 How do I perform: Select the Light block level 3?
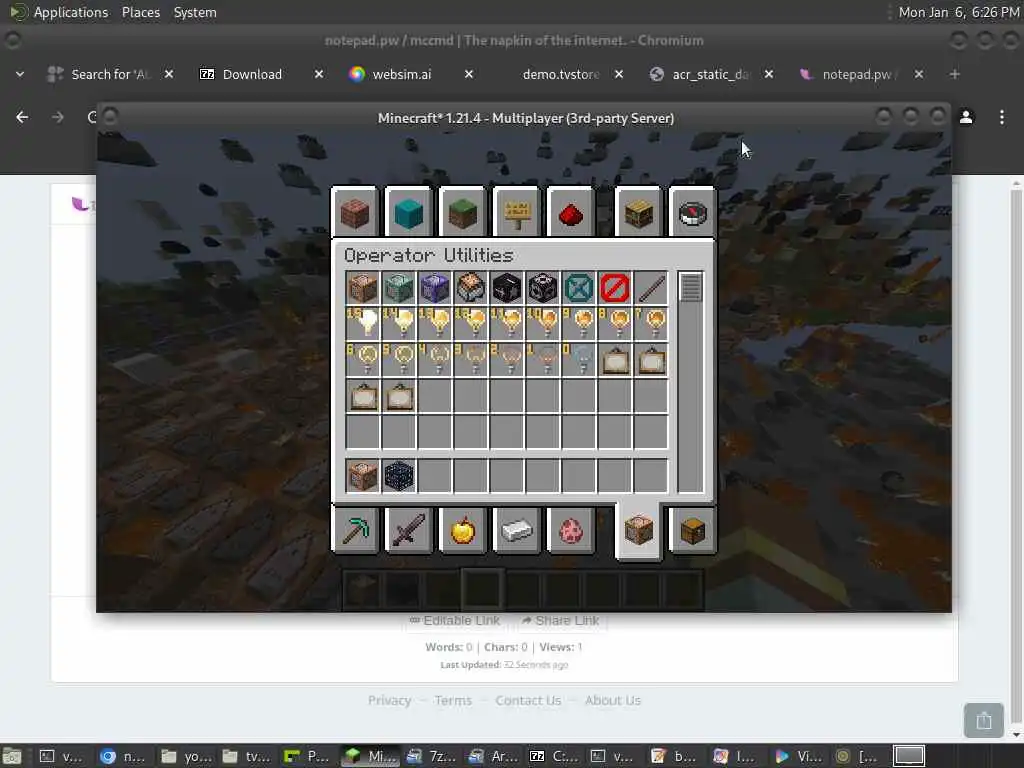(470, 360)
